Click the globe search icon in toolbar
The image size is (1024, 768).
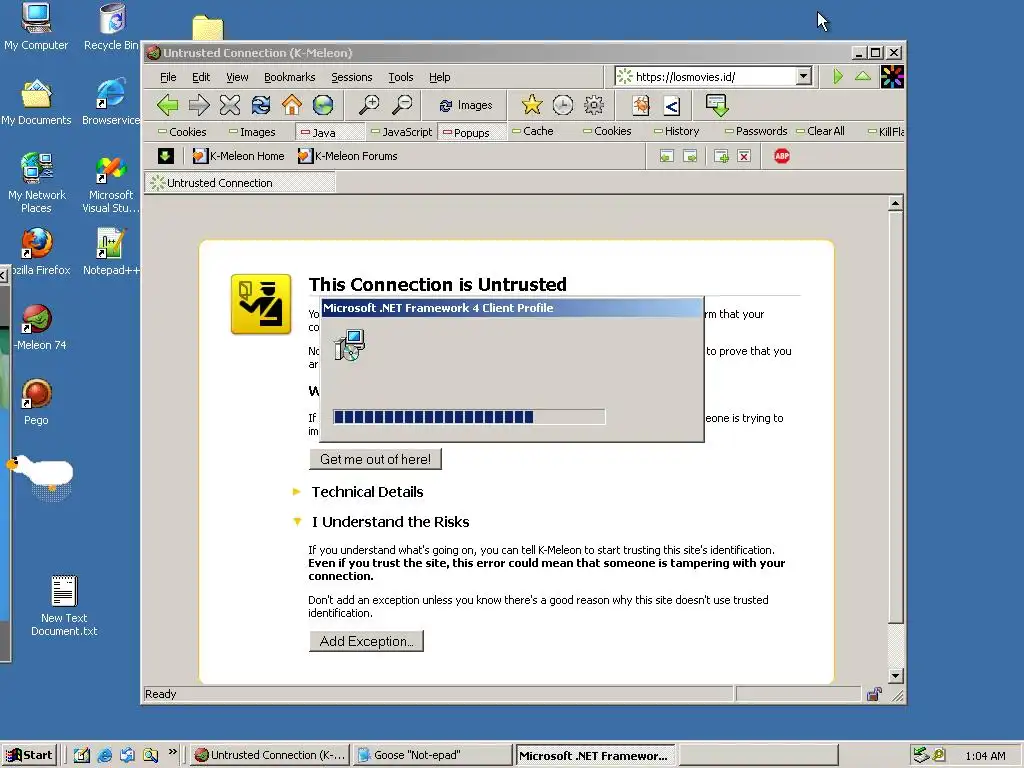click(323, 104)
